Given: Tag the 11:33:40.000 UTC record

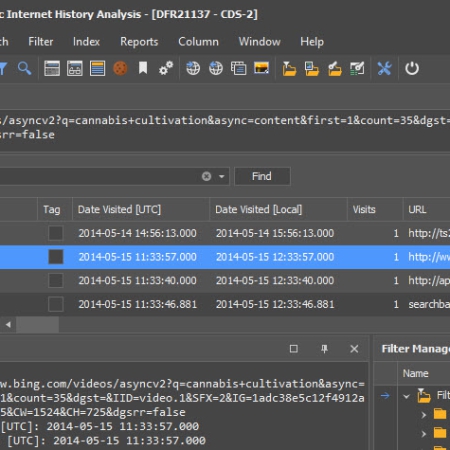Looking at the screenshot, I should tap(56, 281).
